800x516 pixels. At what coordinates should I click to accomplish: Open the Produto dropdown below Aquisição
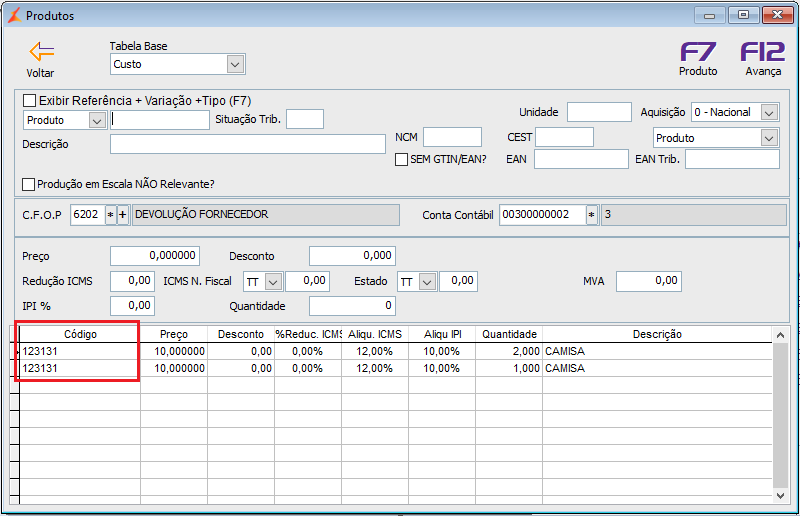point(769,138)
